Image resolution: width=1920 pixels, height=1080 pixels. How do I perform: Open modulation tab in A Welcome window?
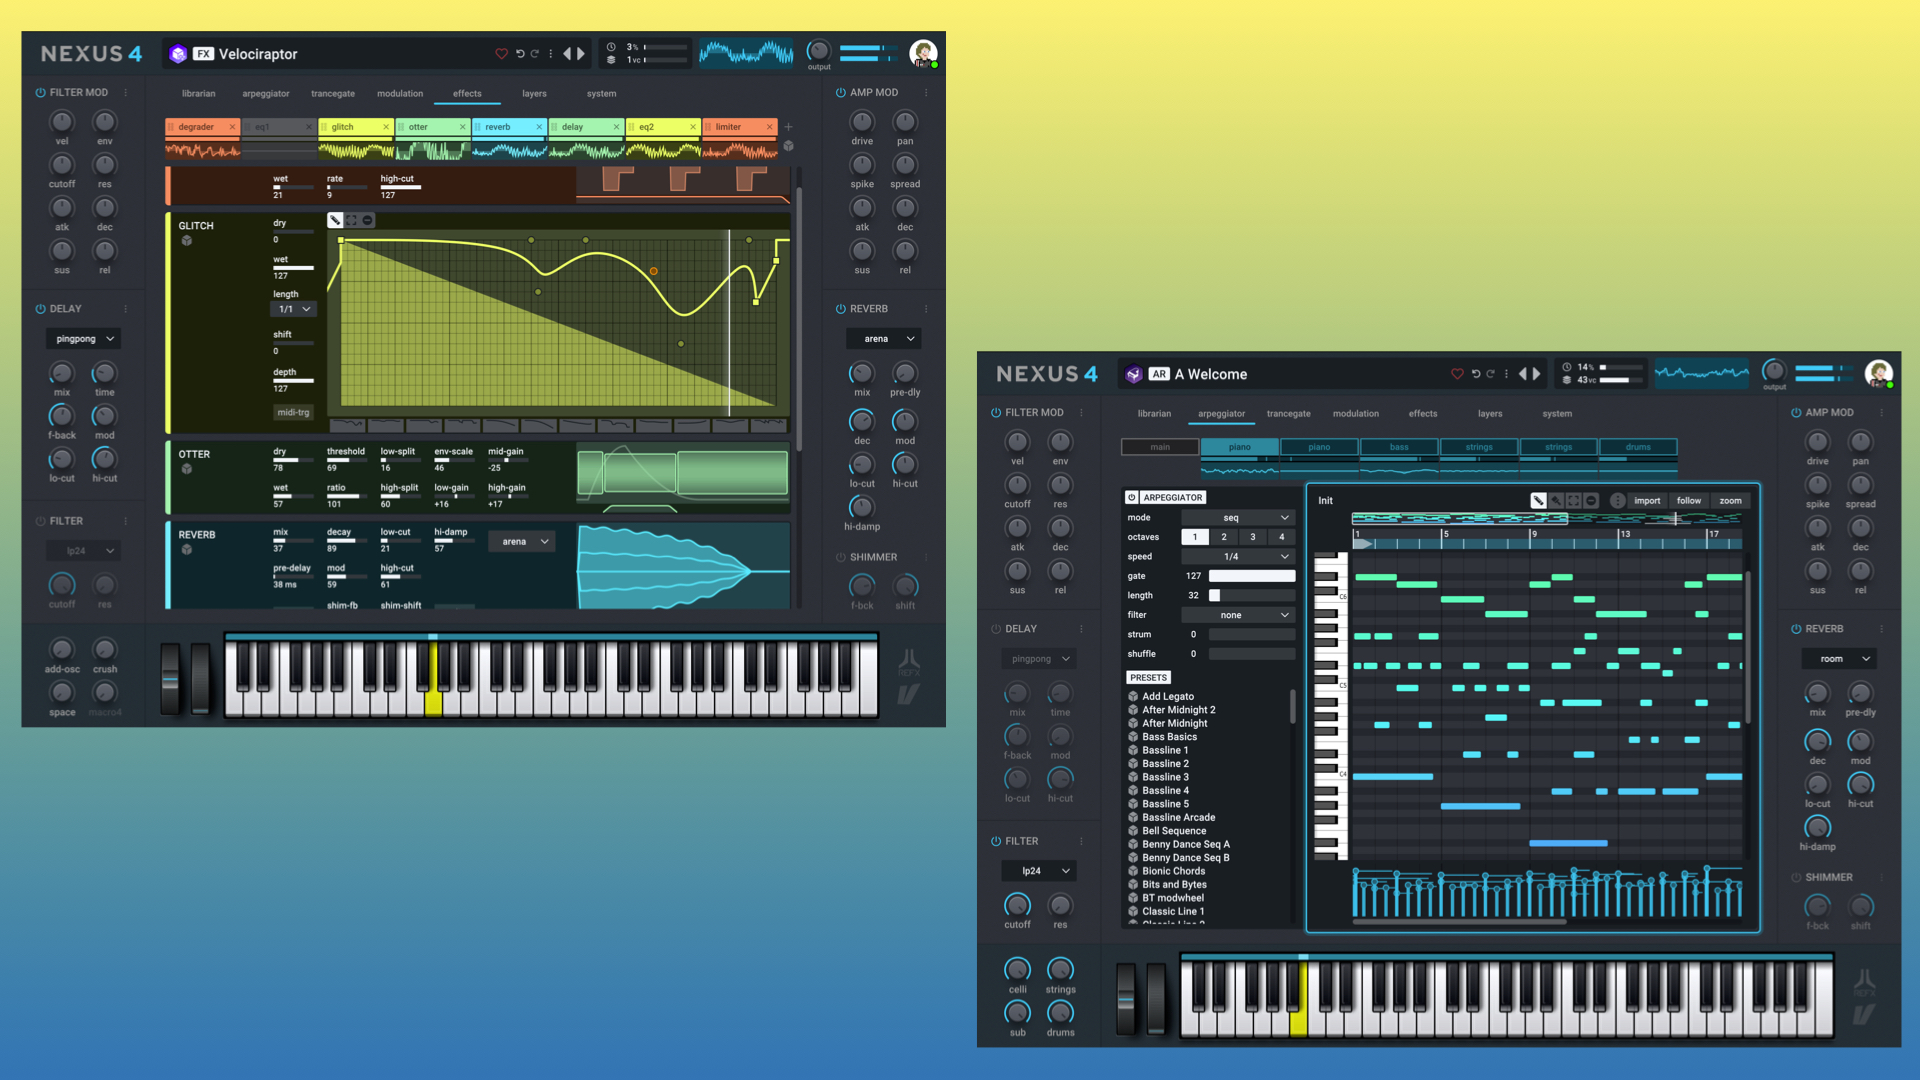(x=1355, y=414)
